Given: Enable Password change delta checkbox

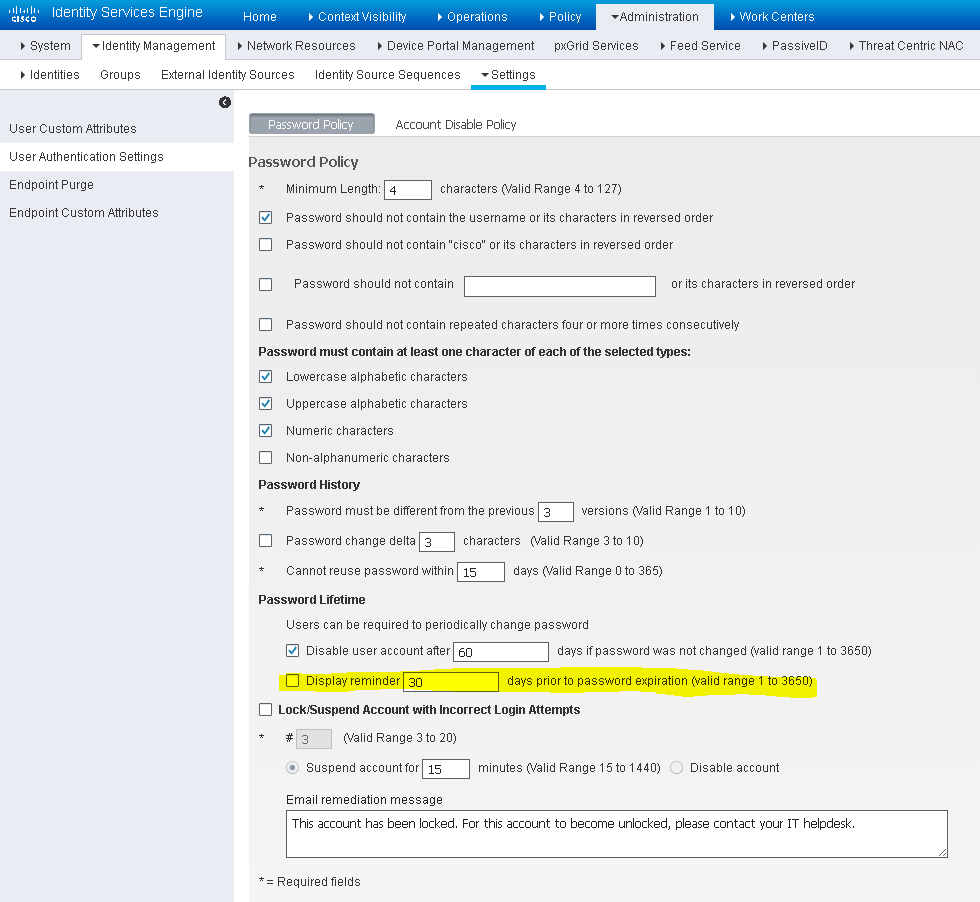Looking at the screenshot, I should click(266, 540).
